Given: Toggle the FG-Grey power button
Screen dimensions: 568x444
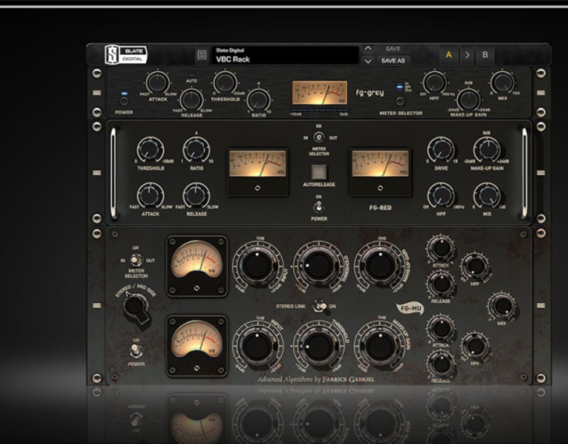Looking at the screenshot, I should (x=124, y=101).
